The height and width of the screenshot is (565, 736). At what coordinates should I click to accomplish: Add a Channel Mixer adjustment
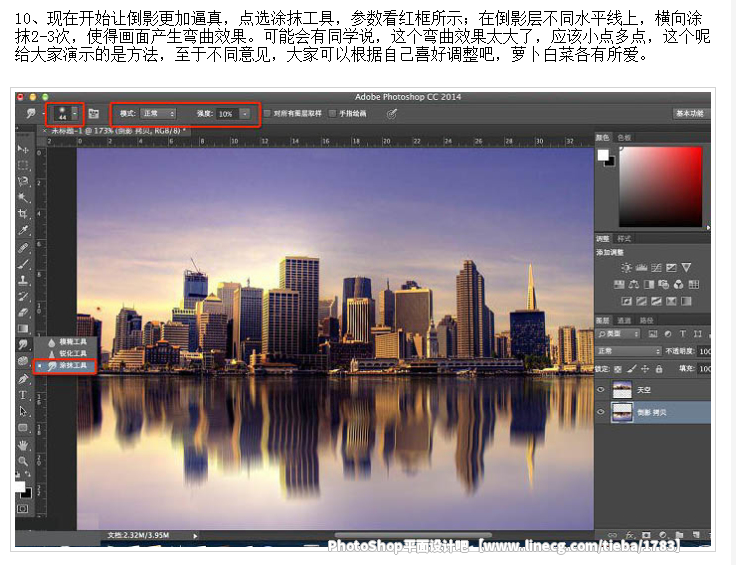click(x=679, y=284)
